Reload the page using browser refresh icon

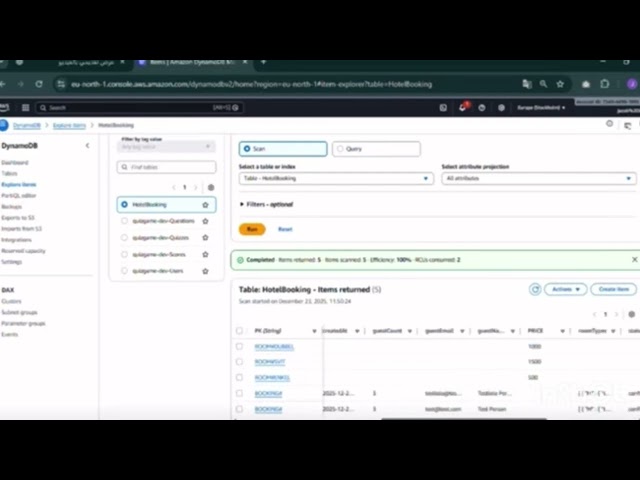(x=39, y=84)
